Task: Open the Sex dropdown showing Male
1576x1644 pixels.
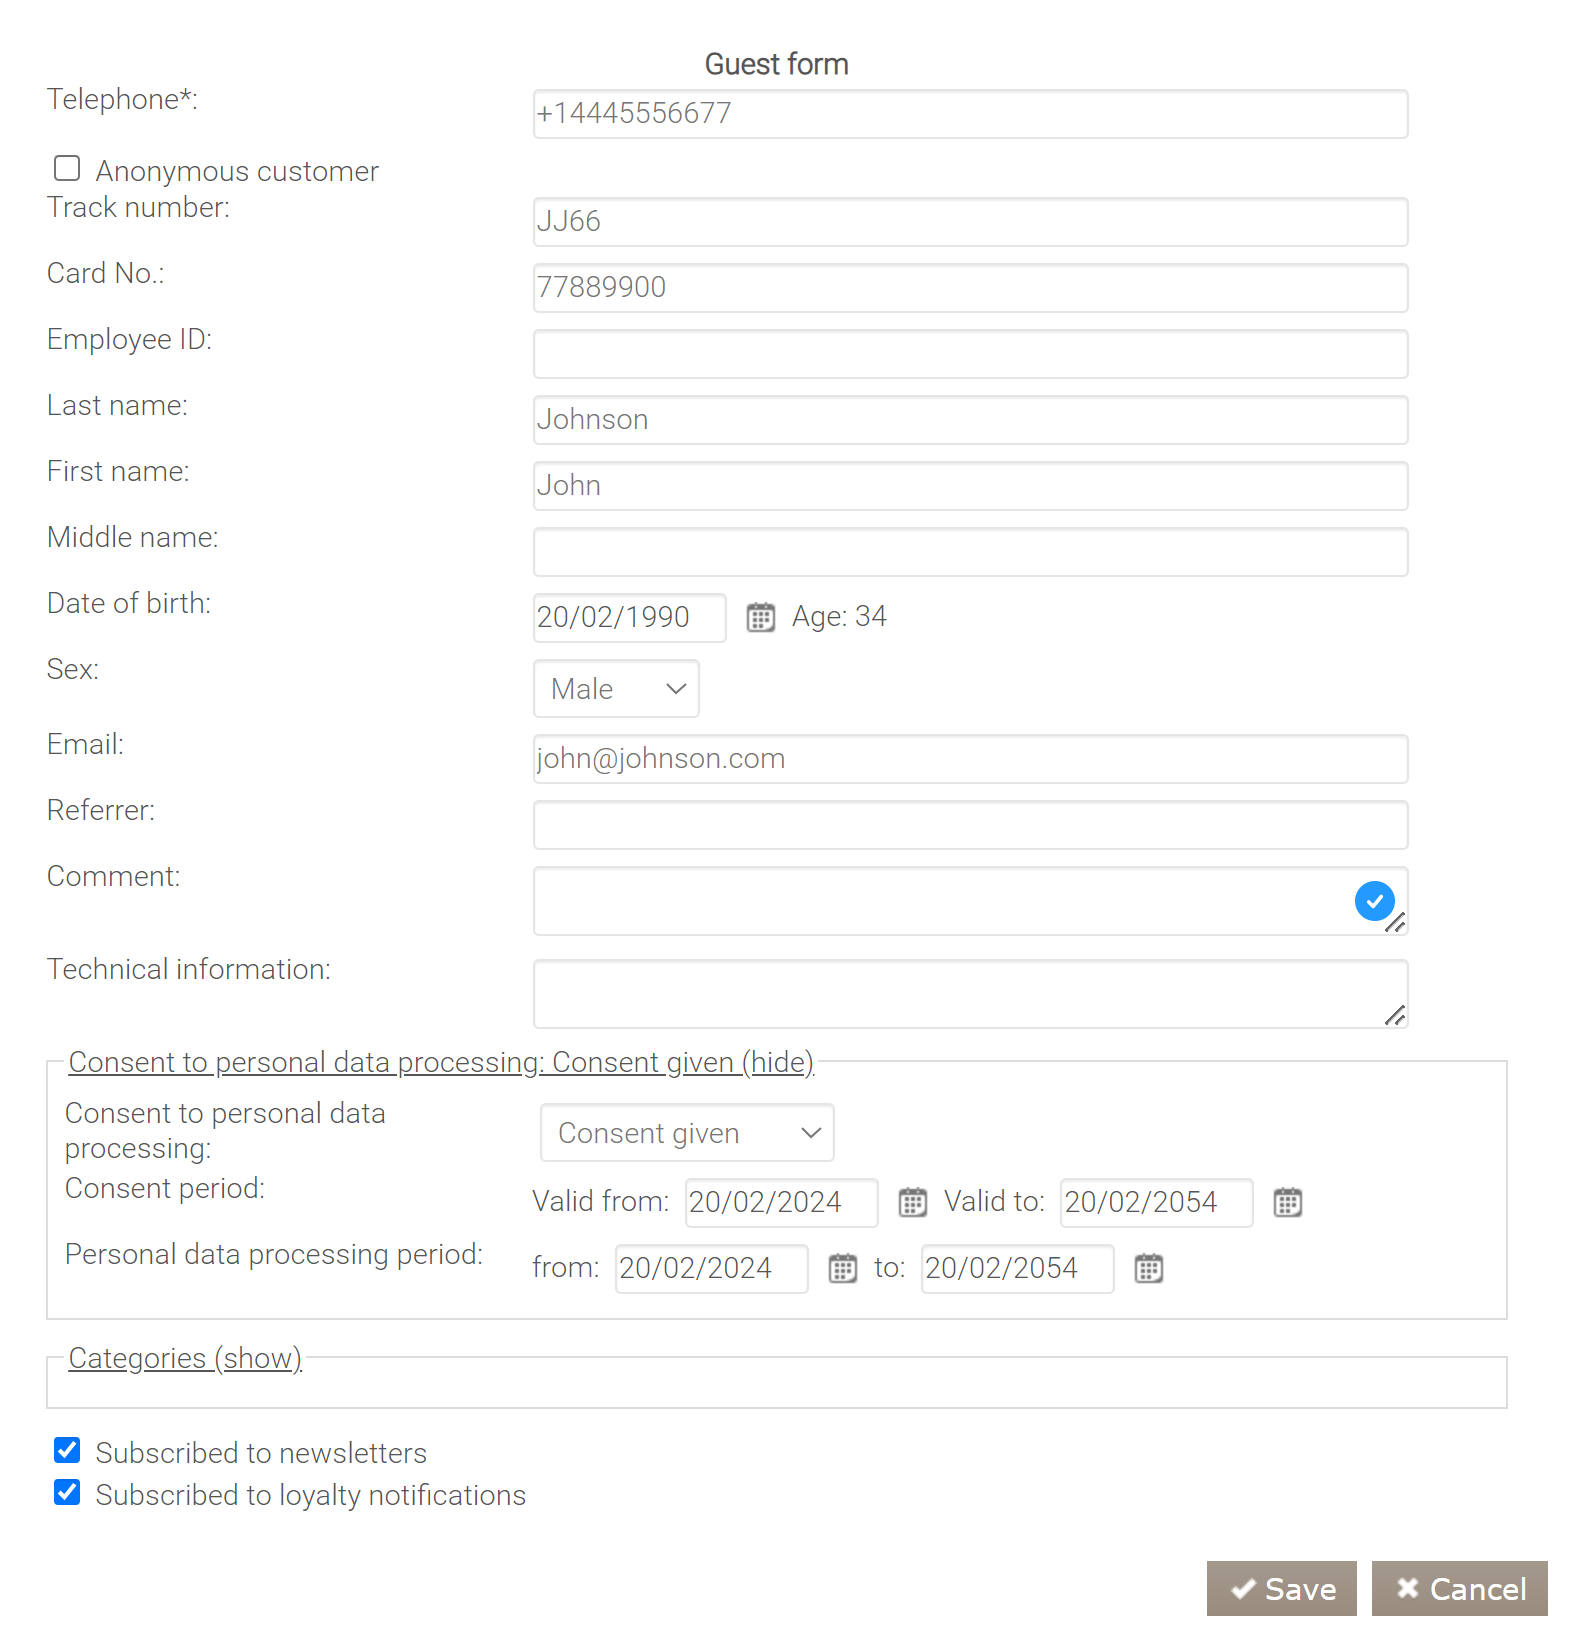Action: click(x=616, y=689)
